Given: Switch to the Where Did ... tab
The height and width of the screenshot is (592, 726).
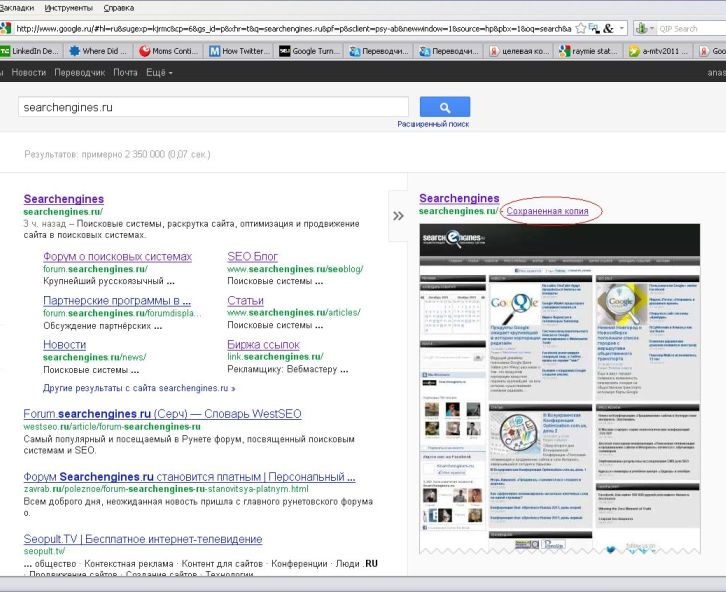Looking at the screenshot, I should pyautogui.click(x=98, y=51).
